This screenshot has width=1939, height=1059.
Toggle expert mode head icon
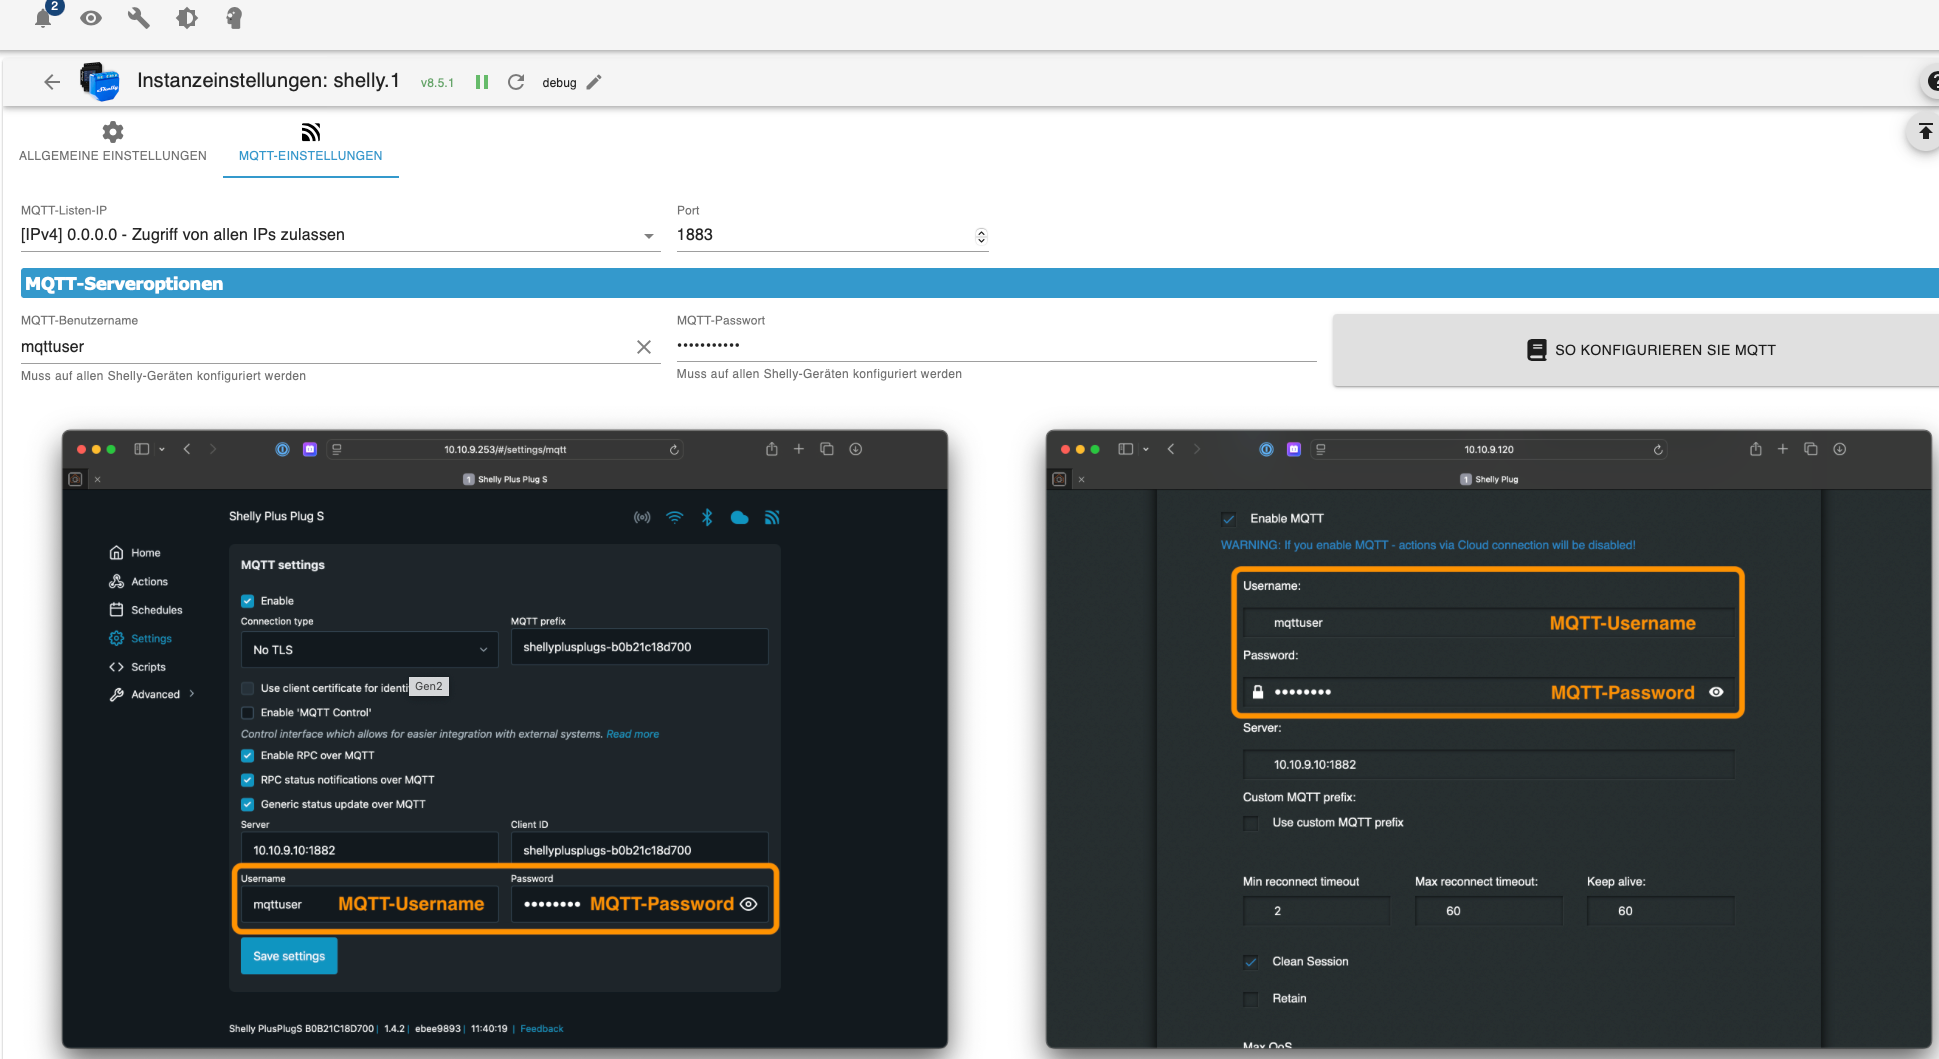[234, 18]
